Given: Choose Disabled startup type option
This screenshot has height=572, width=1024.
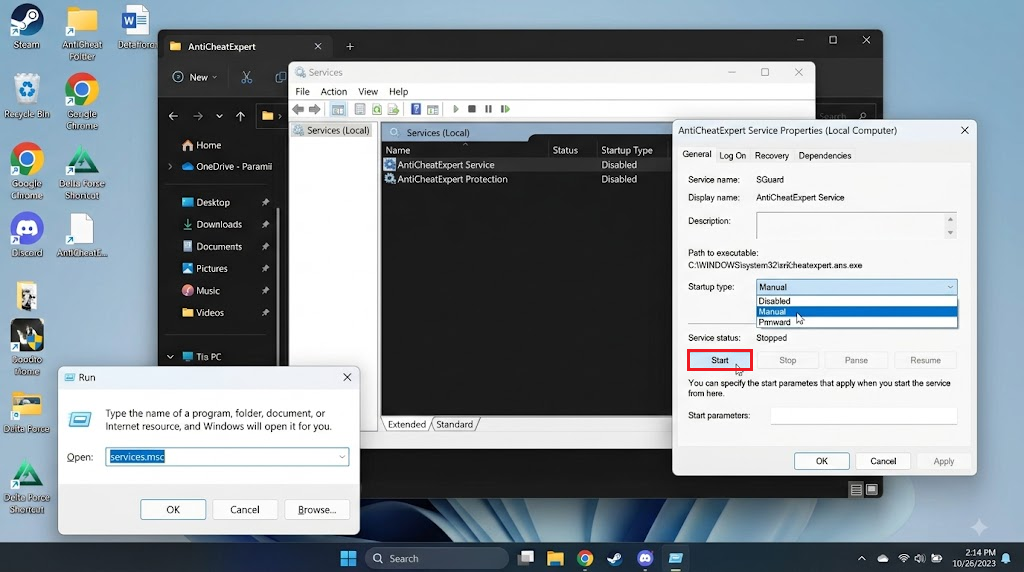Looking at the screenshot, I should pyautogui.click(x=857, y=301).
